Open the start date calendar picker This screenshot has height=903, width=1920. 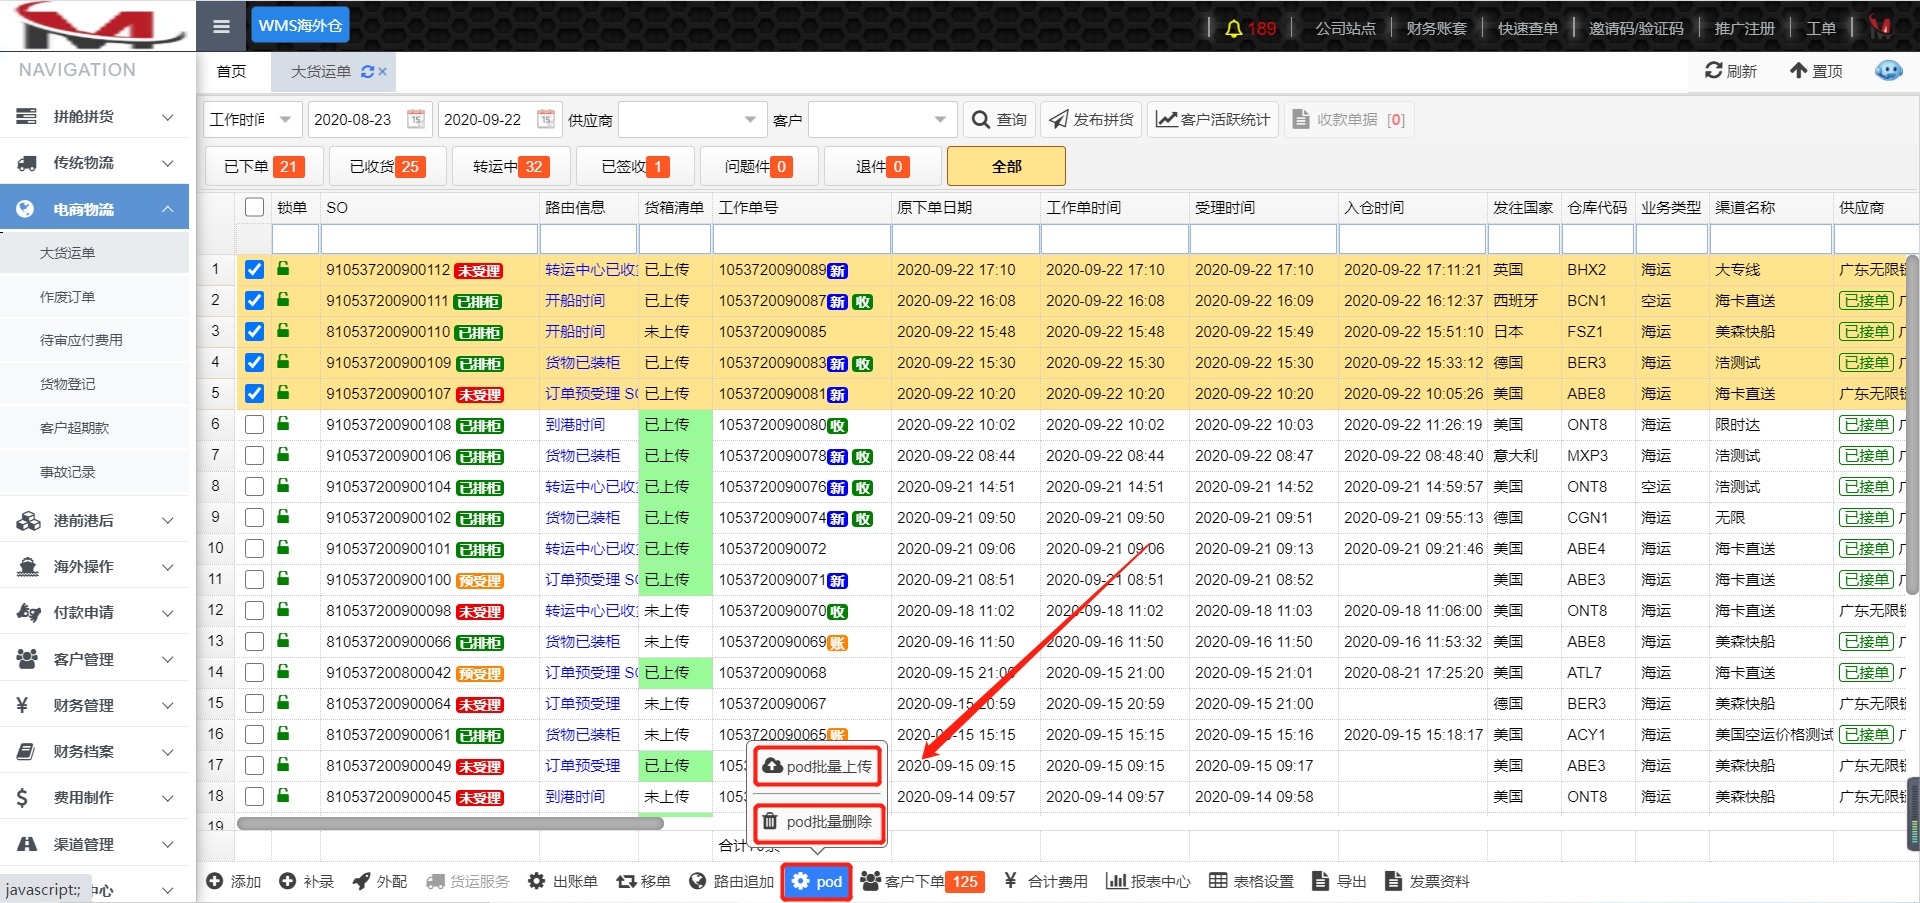[416, 119]
